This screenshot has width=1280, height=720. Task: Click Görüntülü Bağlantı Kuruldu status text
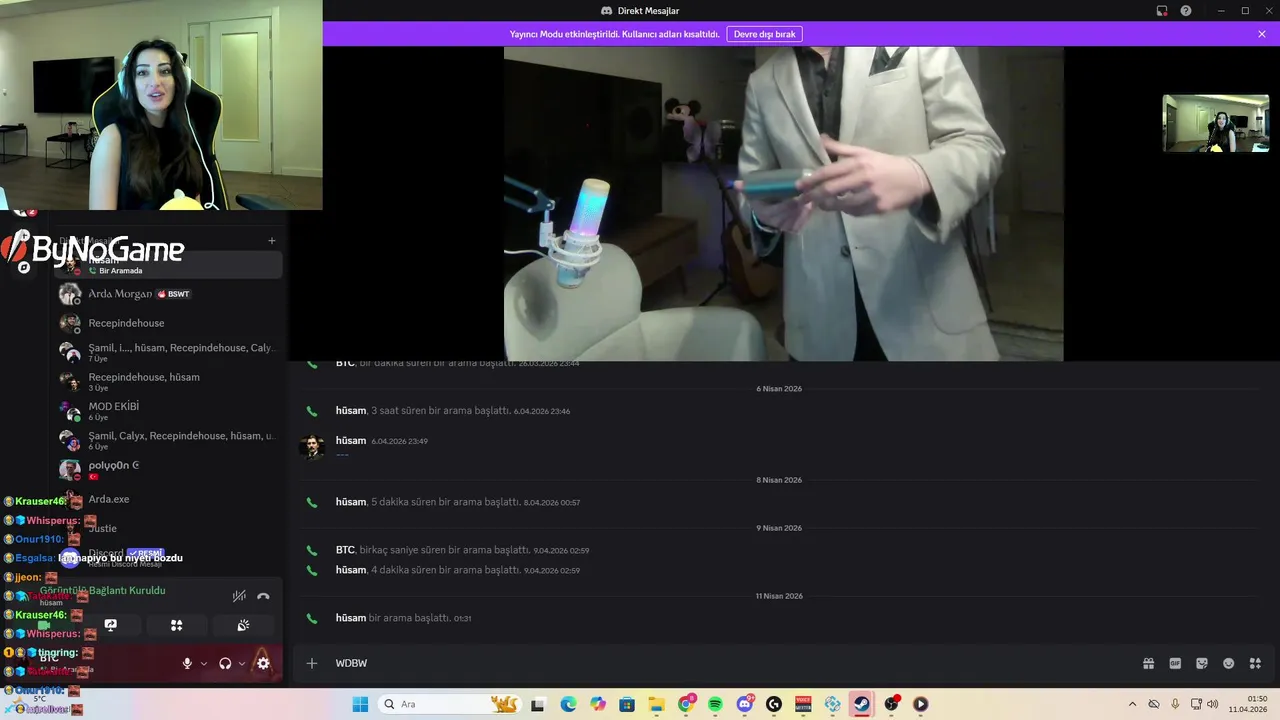coord(103,590)
